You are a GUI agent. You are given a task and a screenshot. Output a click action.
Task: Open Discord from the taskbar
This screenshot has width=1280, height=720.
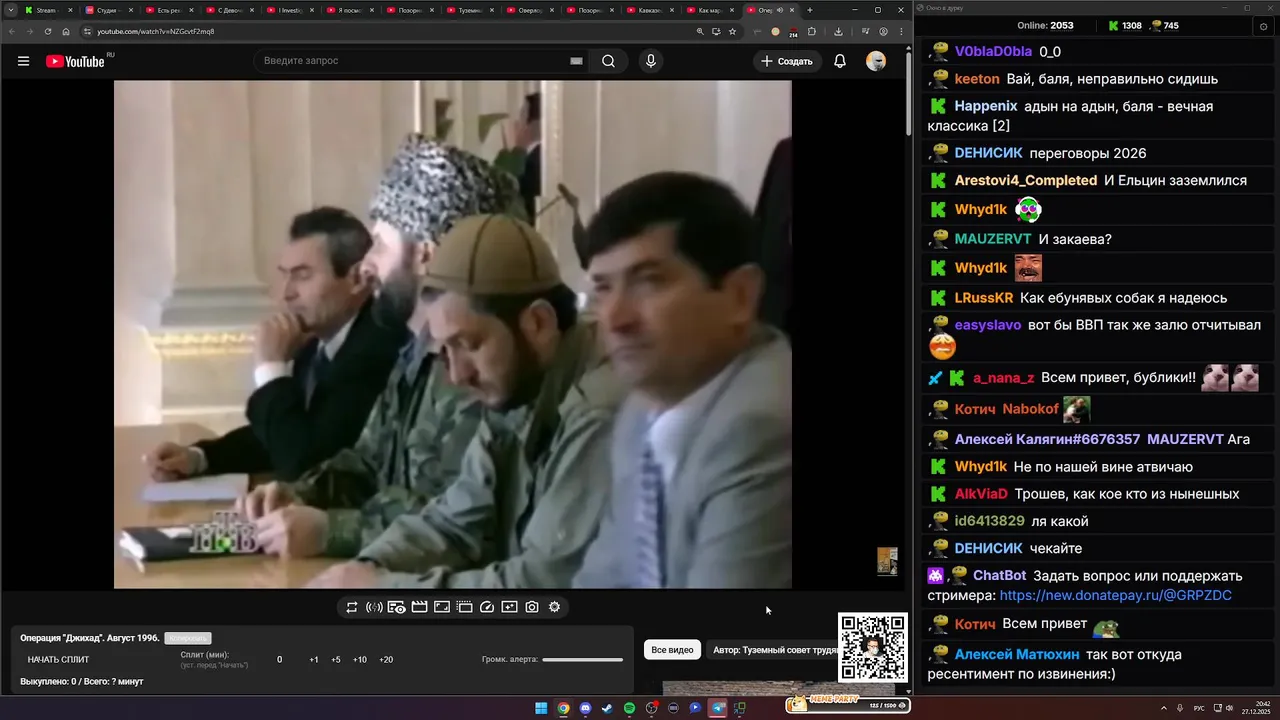[586, 708]
